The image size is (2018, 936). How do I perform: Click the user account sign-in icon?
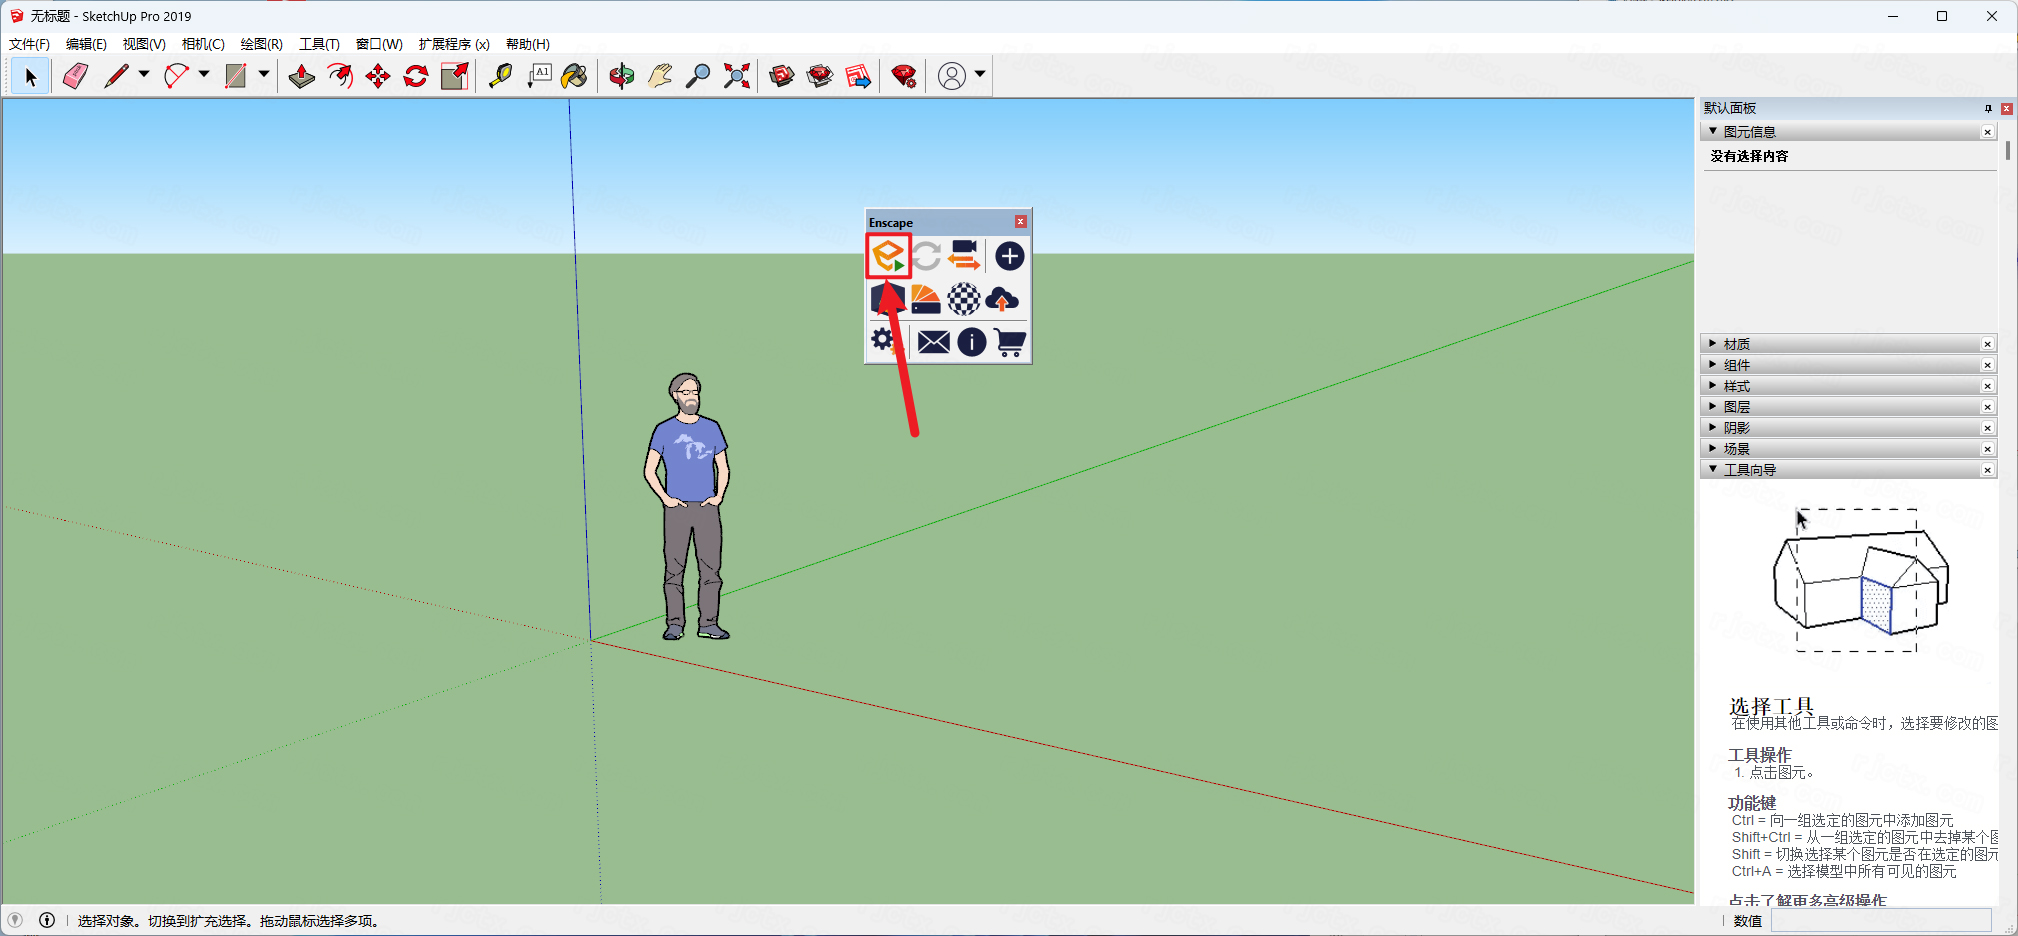coord(952,76)
